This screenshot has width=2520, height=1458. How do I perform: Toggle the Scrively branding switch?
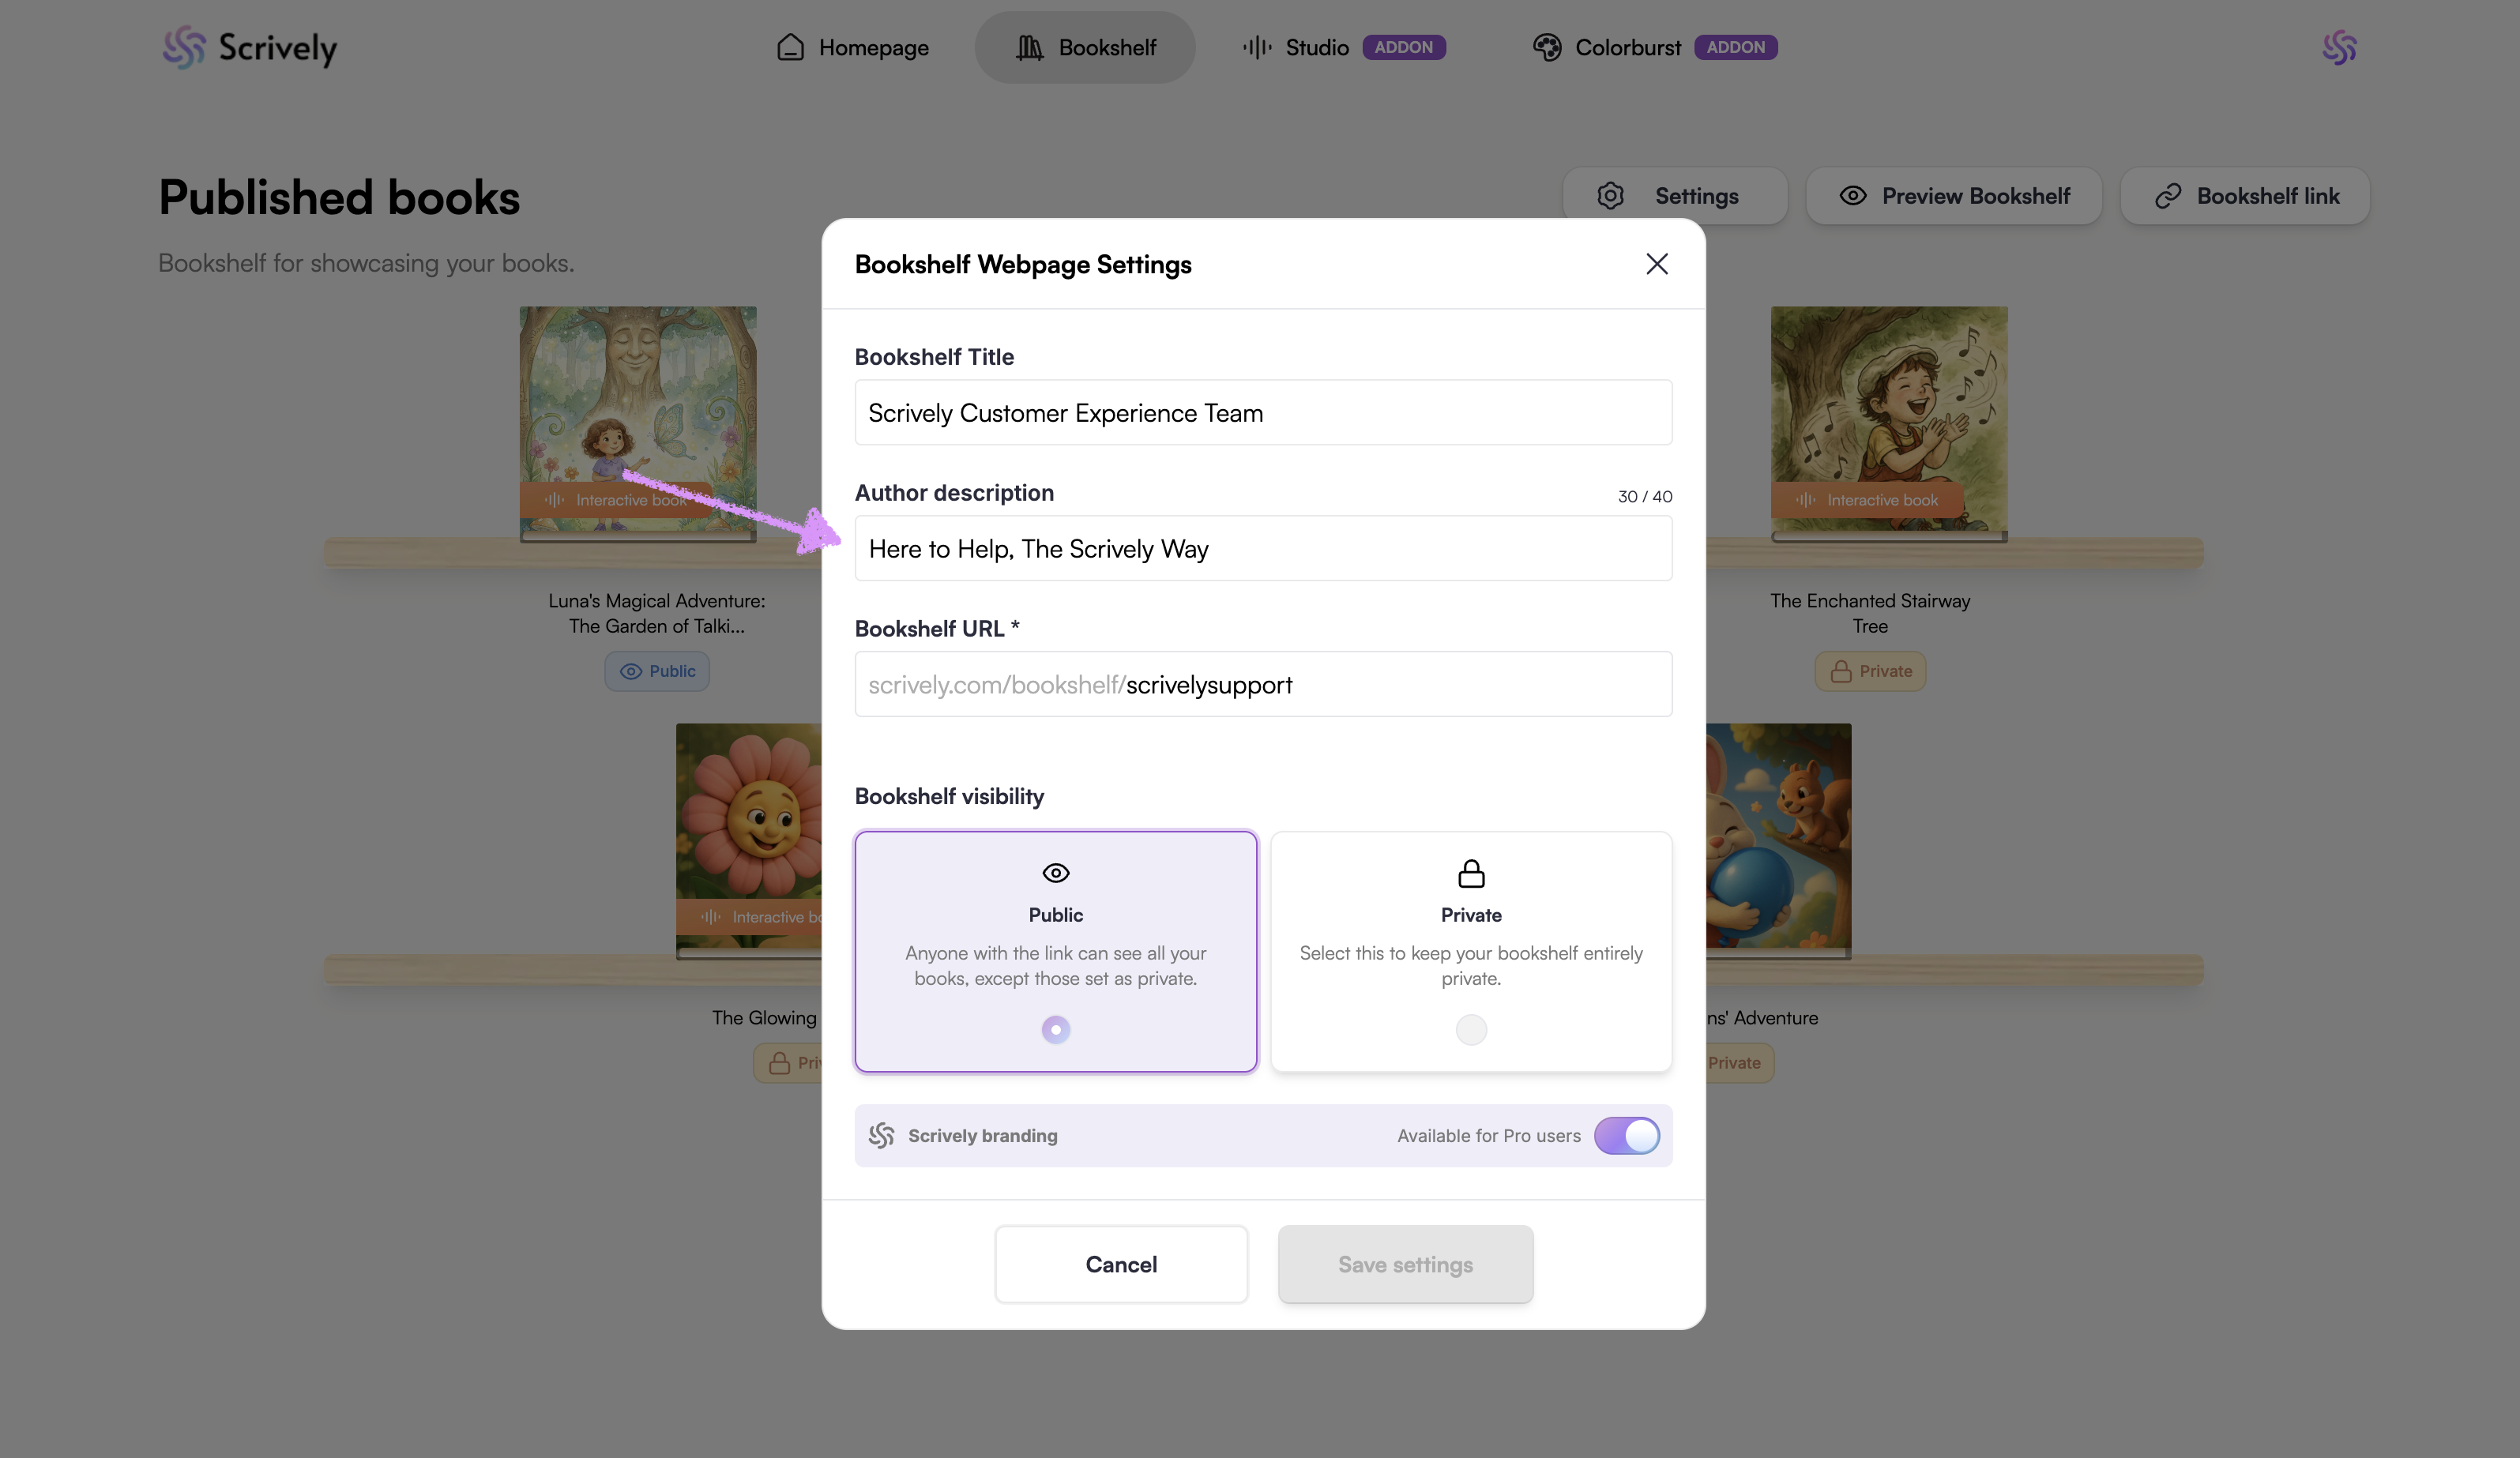point(1626,1135)
